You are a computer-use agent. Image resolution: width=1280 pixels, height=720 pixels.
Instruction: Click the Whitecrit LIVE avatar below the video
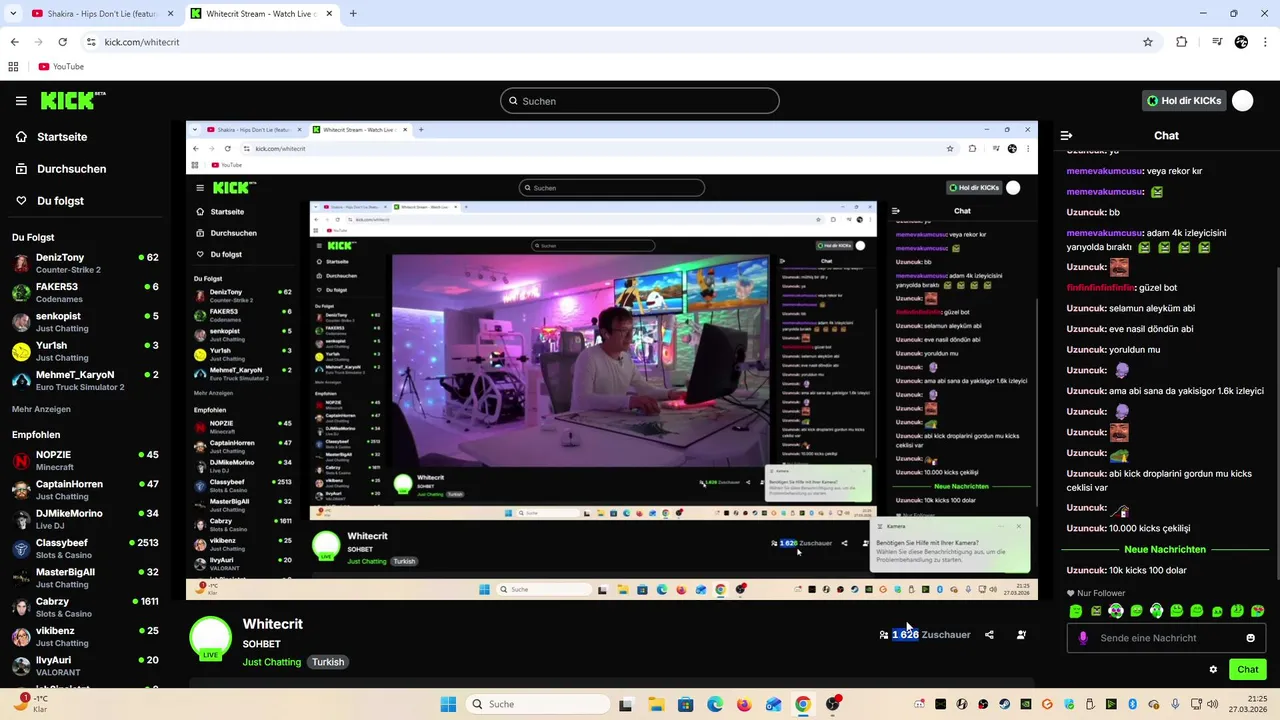click(x=210, y=638)
